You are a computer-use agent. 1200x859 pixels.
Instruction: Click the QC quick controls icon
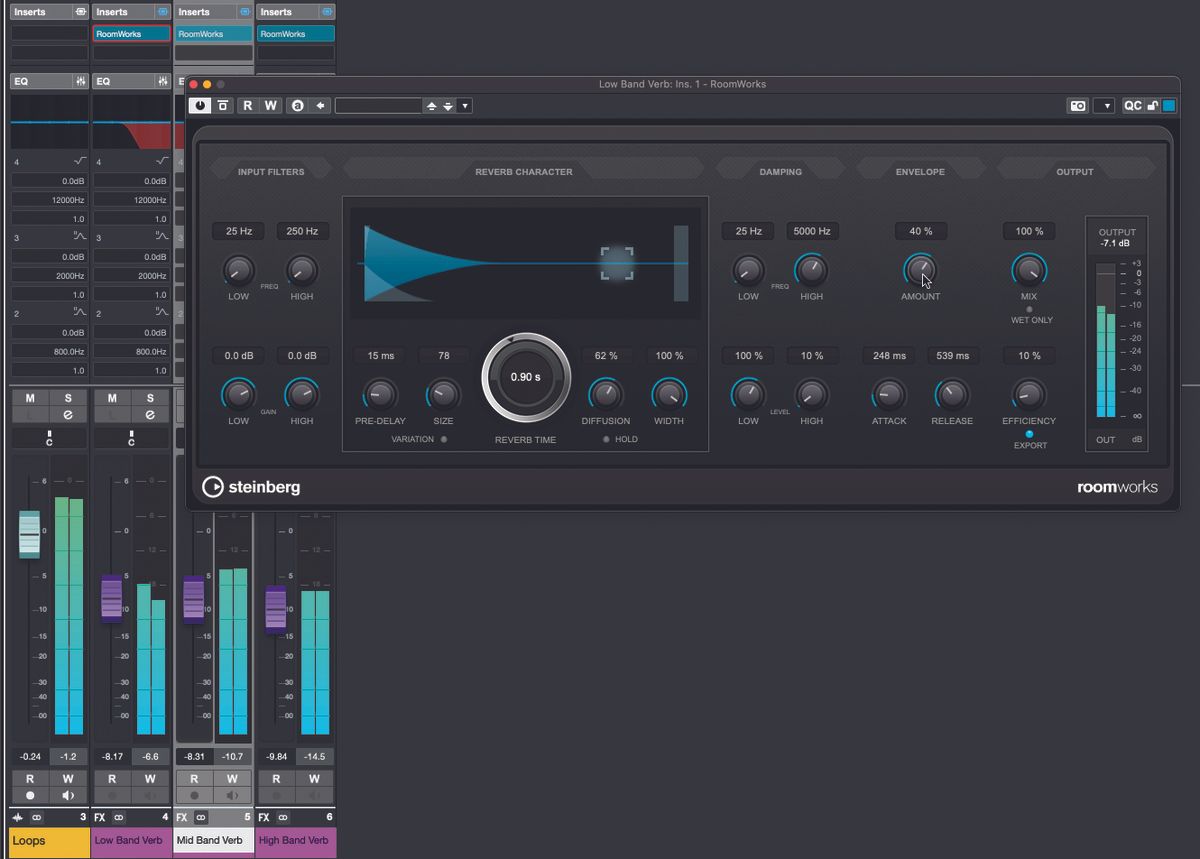tap(1131, 105)
